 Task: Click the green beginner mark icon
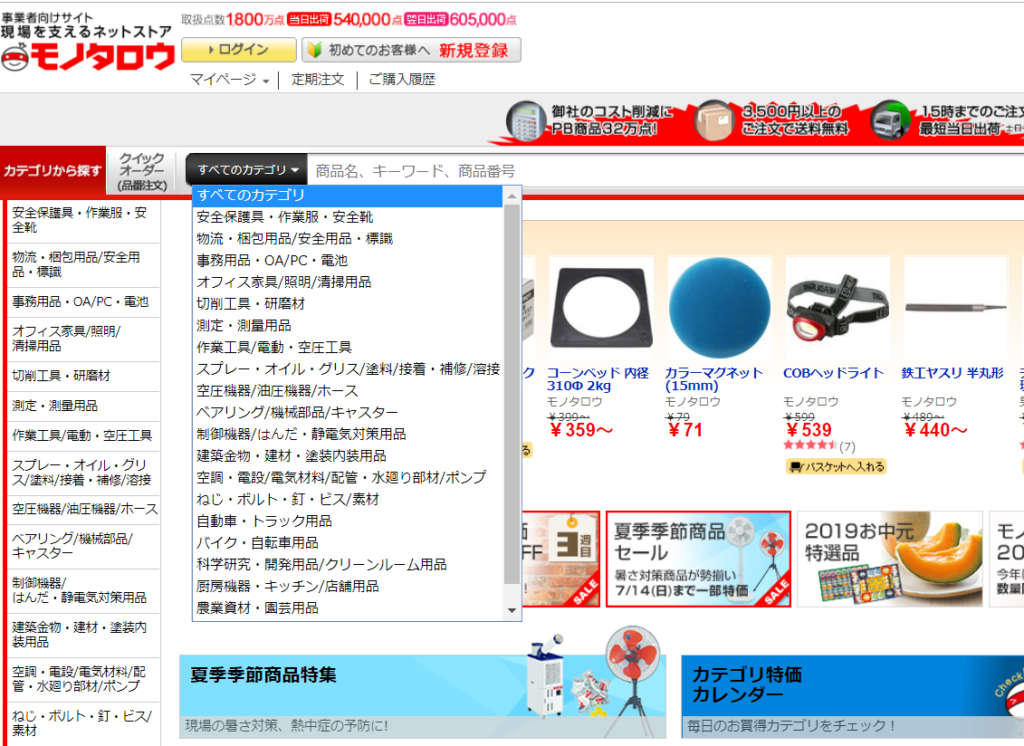click(315, 50)
